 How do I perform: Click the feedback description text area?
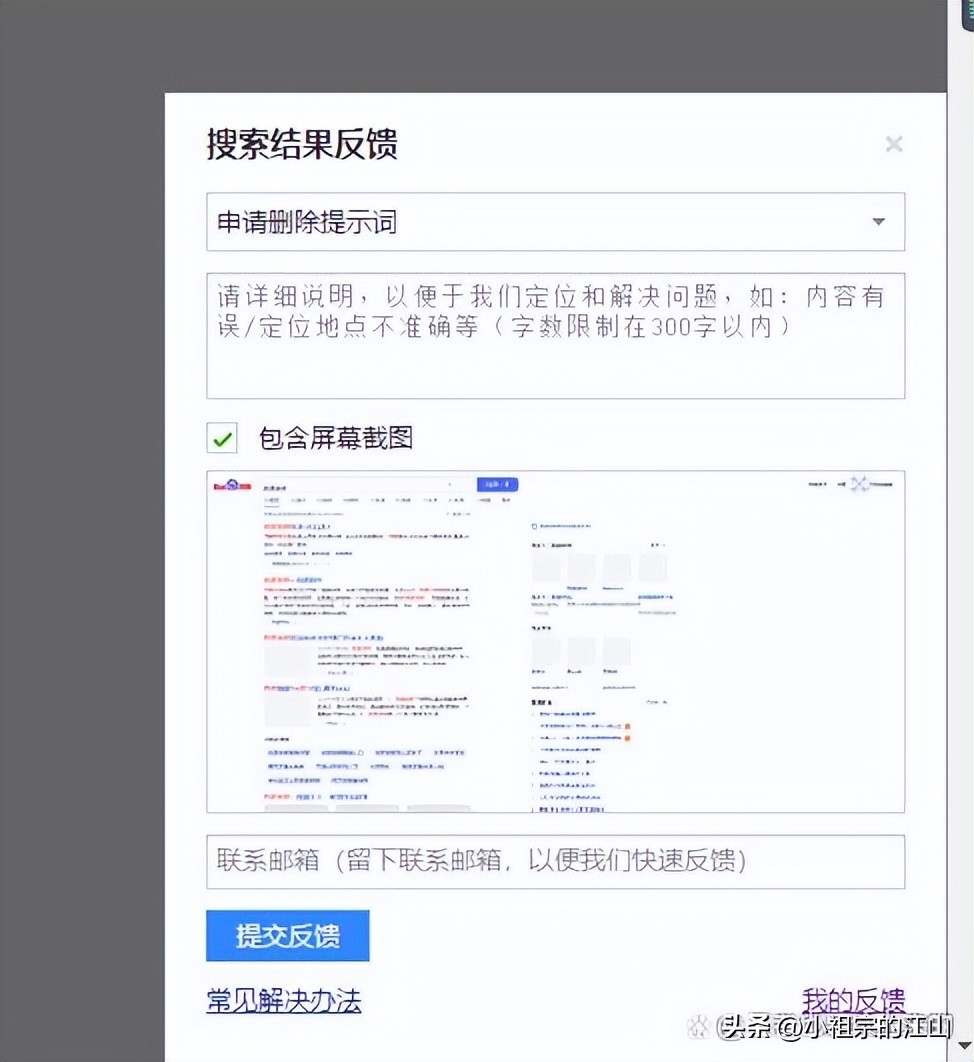click(556, 330)
